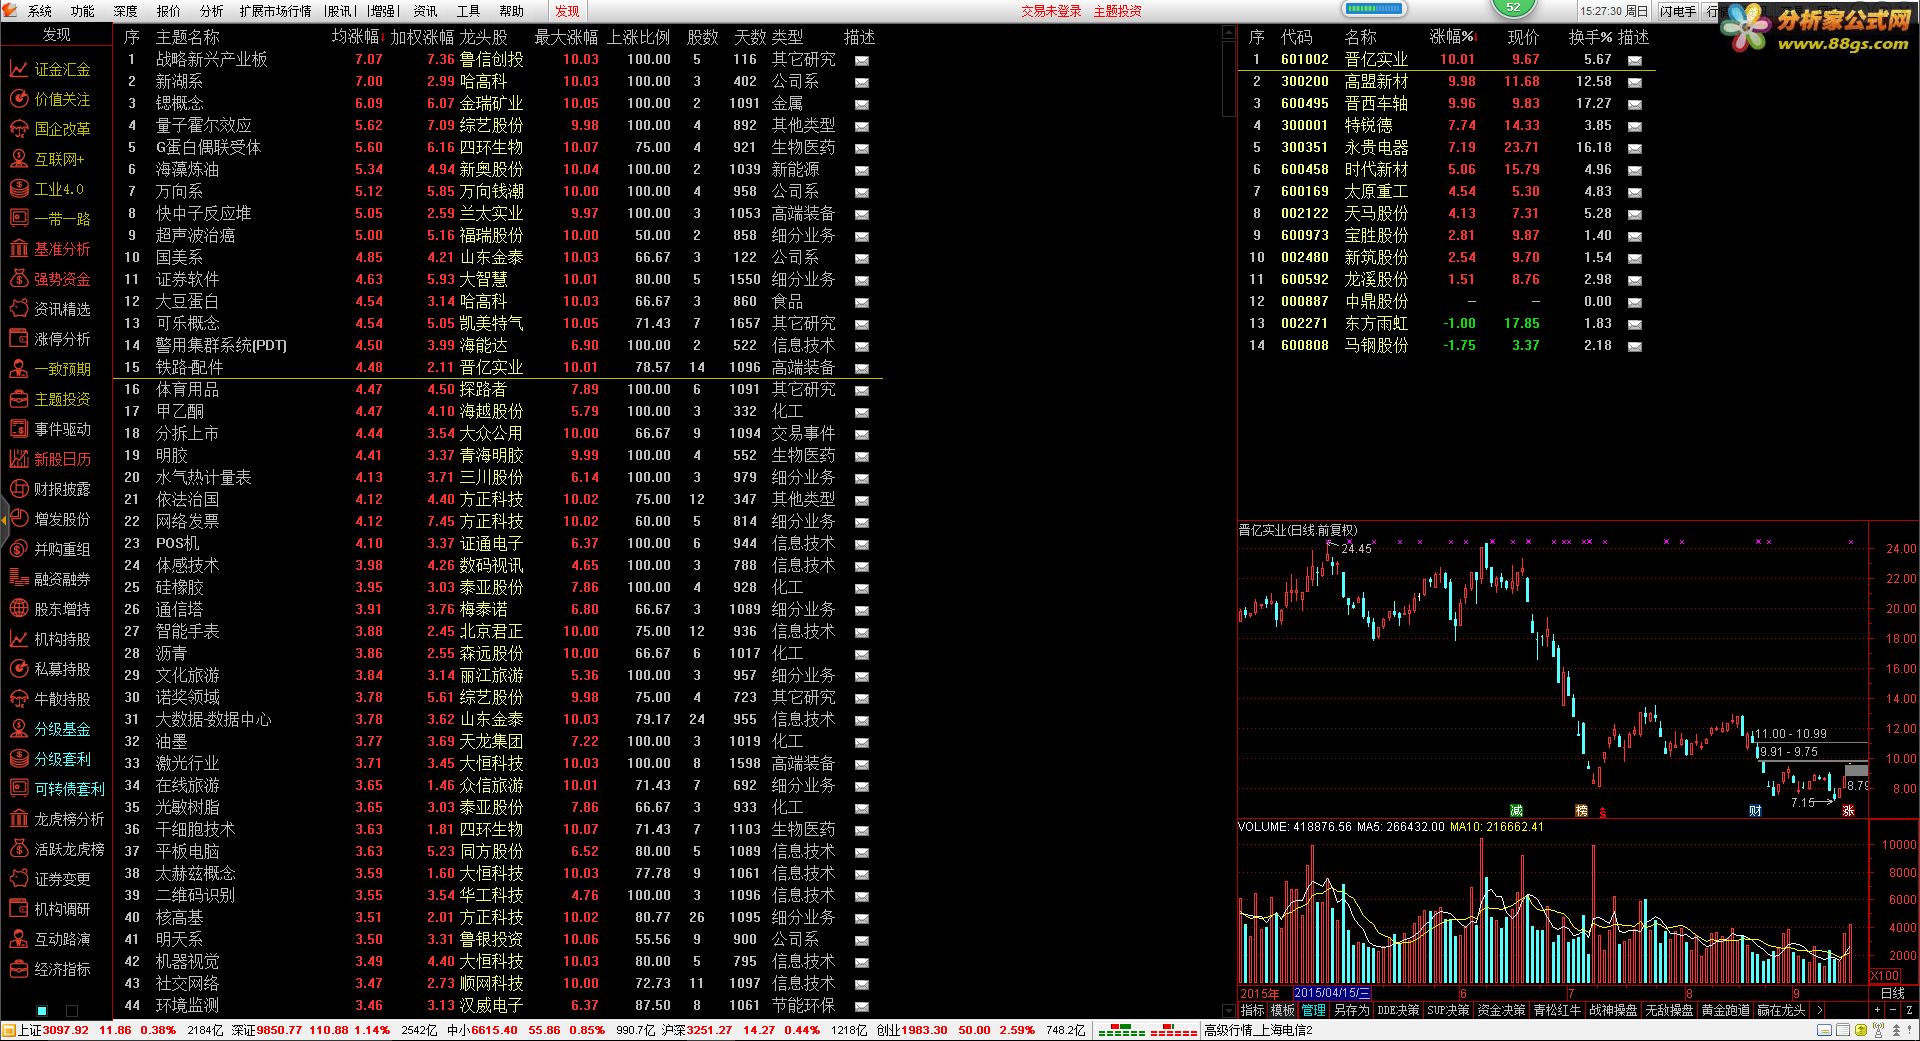
Task: Sort by 加权涨幅 column header
Action: pyautogui.click(x=422, y=37)
